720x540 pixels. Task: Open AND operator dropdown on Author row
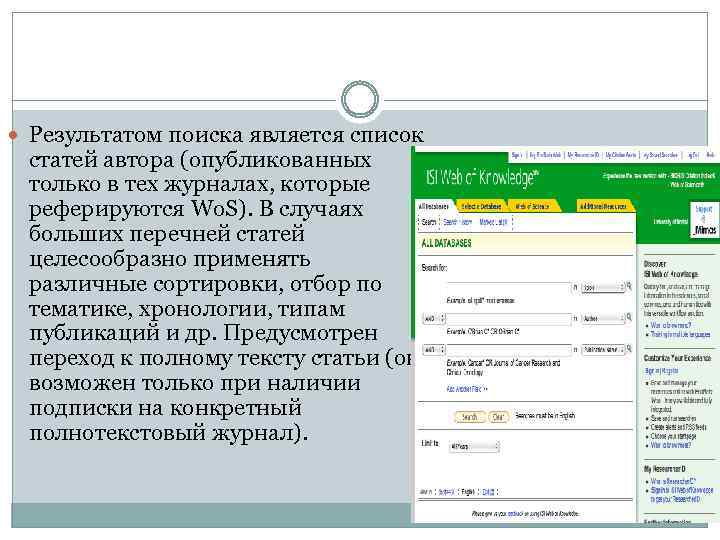[x=433, y=318]
